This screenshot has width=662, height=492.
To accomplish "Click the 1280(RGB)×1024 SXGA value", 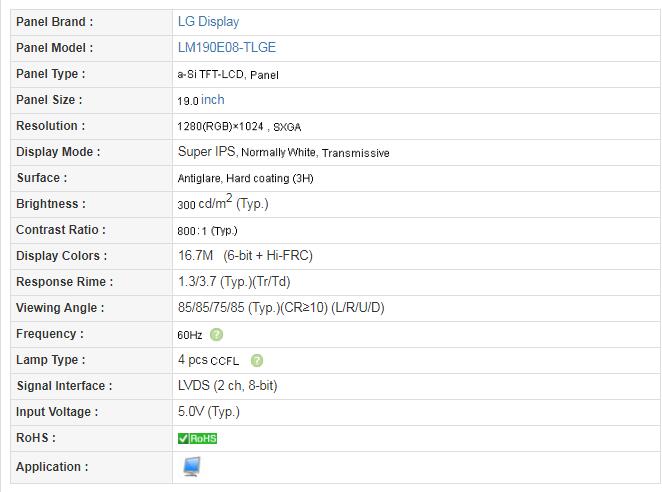I will pos(239,127).
